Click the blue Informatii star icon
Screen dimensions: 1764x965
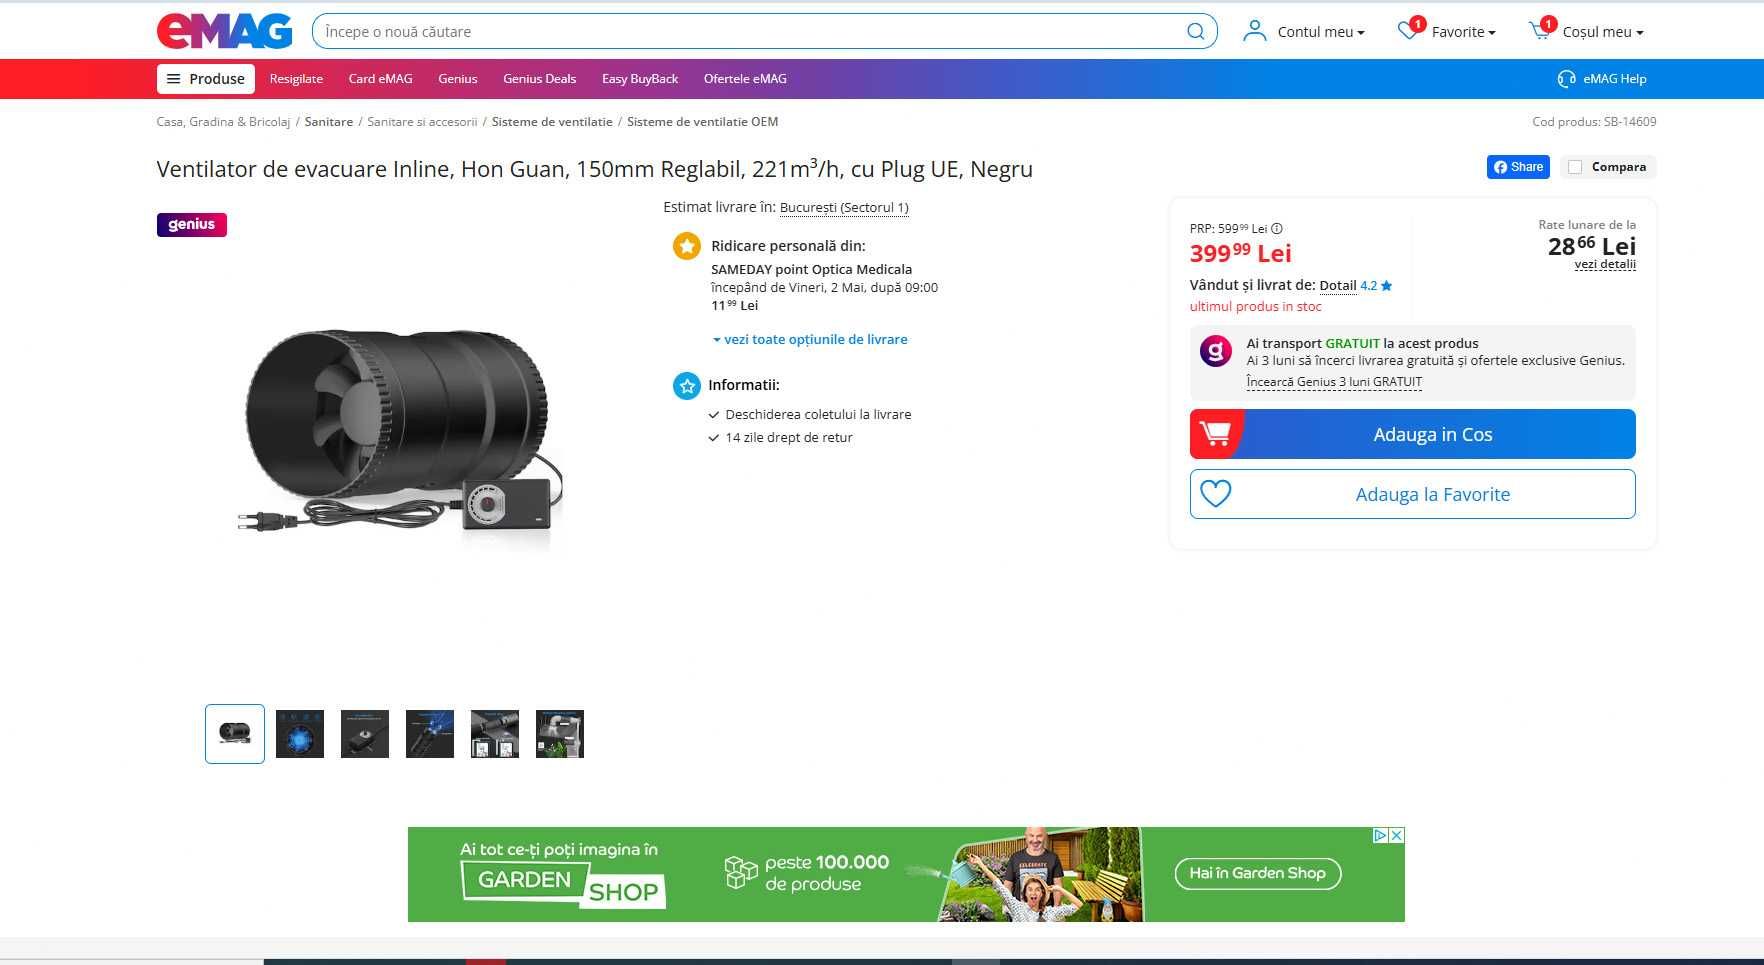(x=687, y=385)
